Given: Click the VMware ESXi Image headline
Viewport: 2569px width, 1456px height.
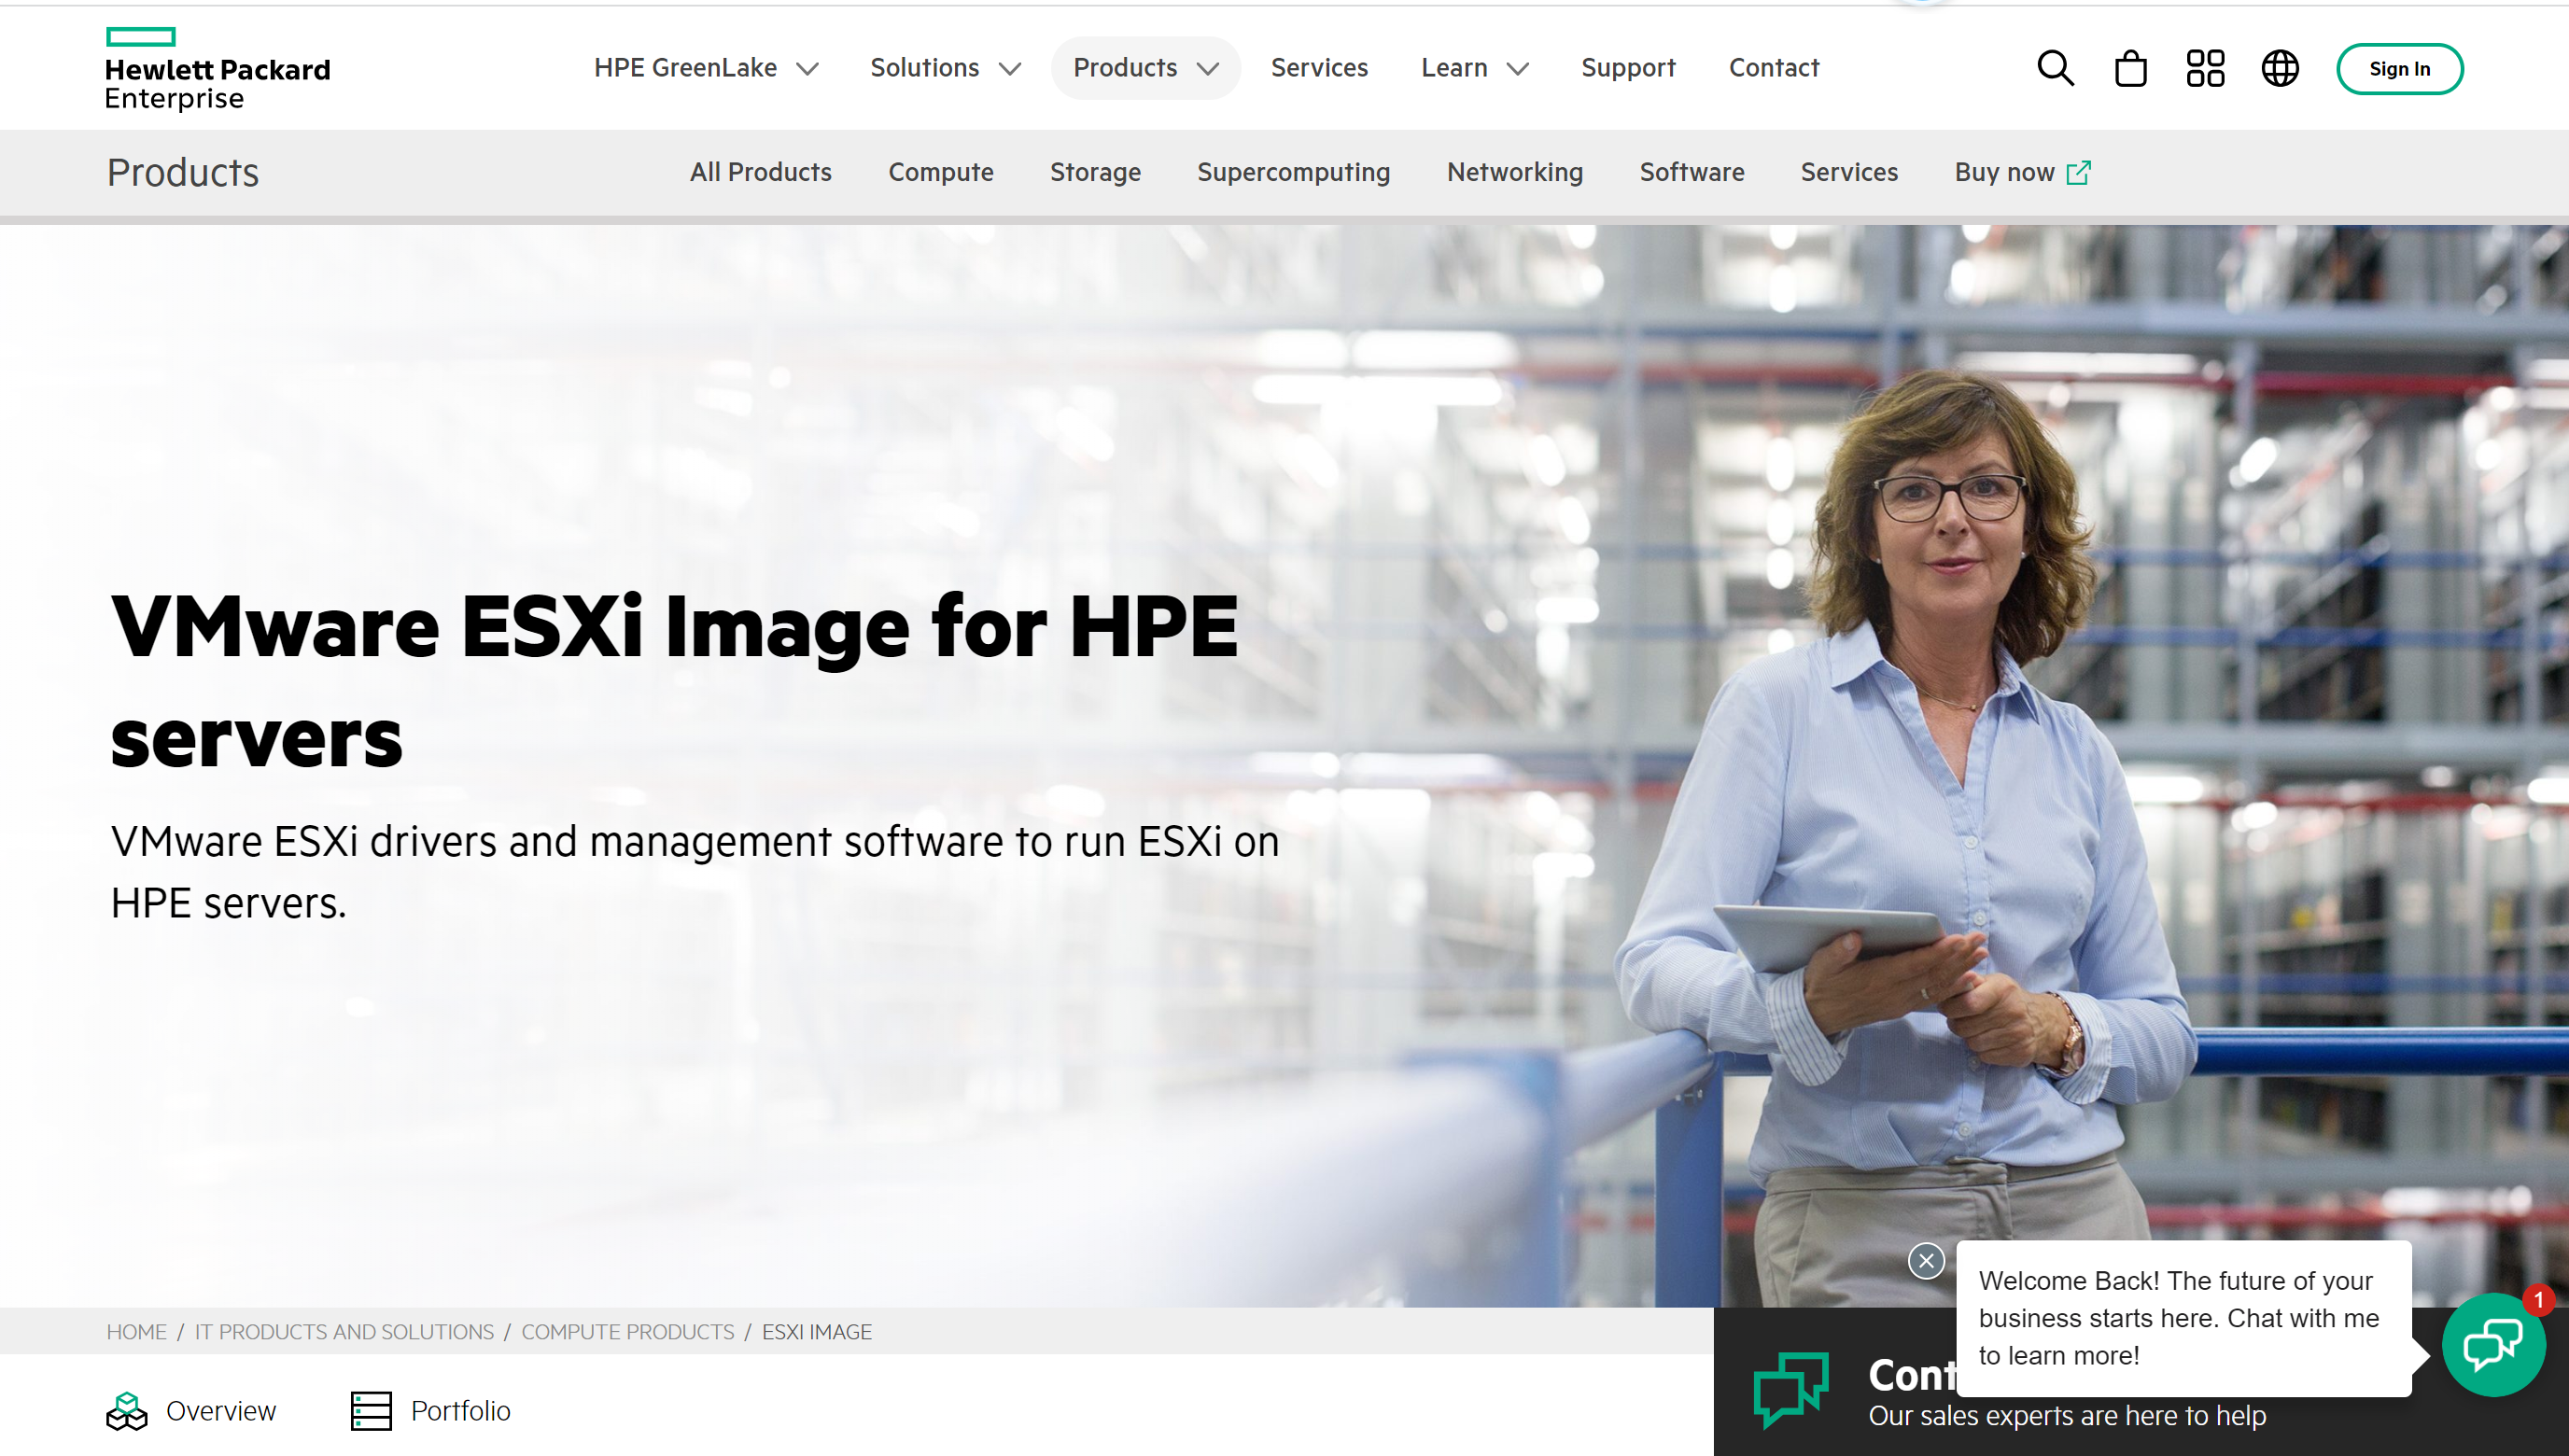Looking at the screenshot, I should (674, 681).
